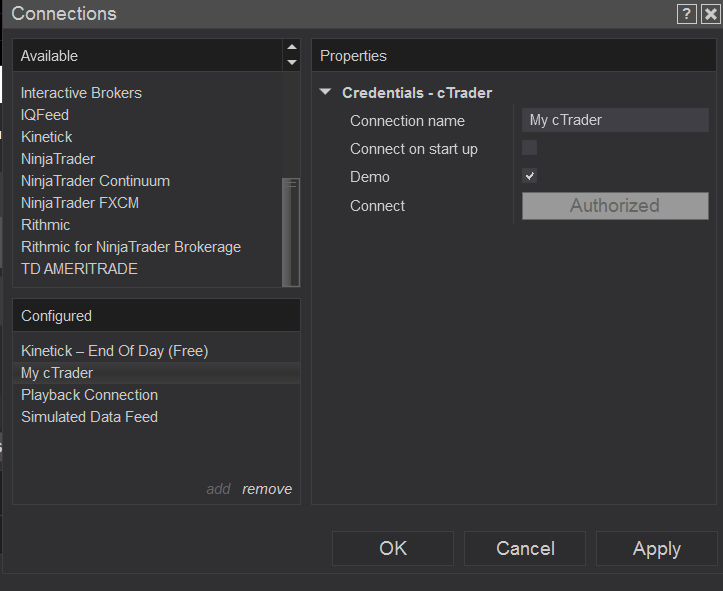The image size is (723, 591).
Task: Click the remove link
Action: pos(267,489)
